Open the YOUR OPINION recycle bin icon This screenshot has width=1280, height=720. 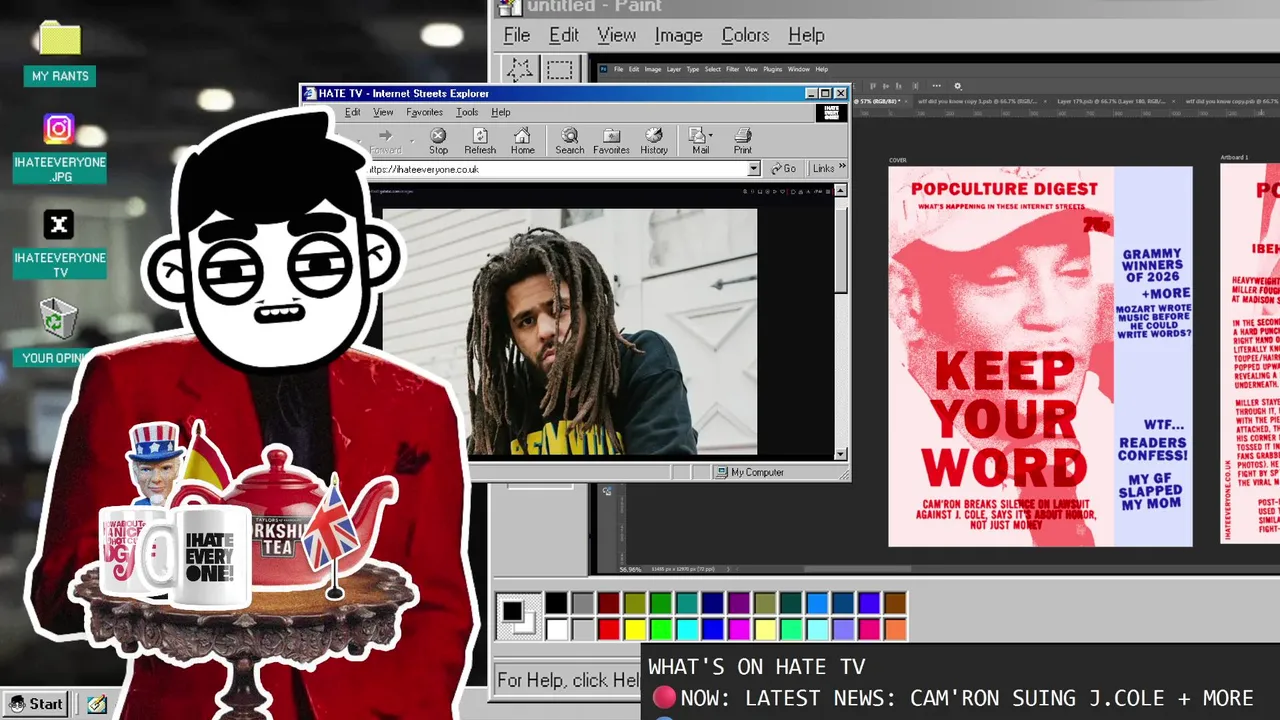(59, 332)
